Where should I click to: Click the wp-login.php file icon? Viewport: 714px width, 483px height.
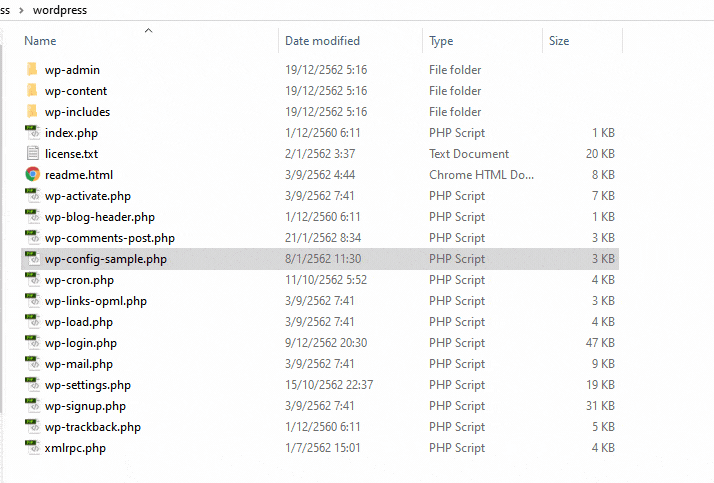click(x=32, y=342)
